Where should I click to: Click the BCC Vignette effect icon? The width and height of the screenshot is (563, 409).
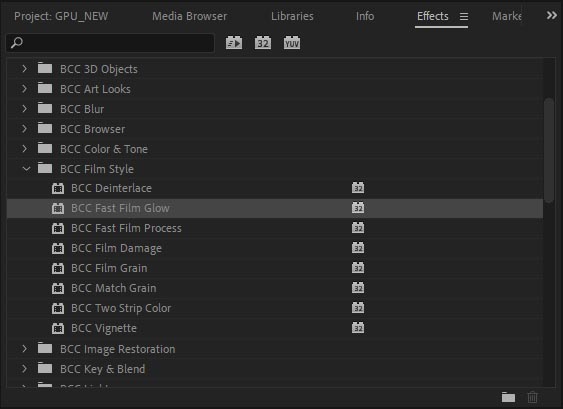pyautogui.click(x=58, y=328)
